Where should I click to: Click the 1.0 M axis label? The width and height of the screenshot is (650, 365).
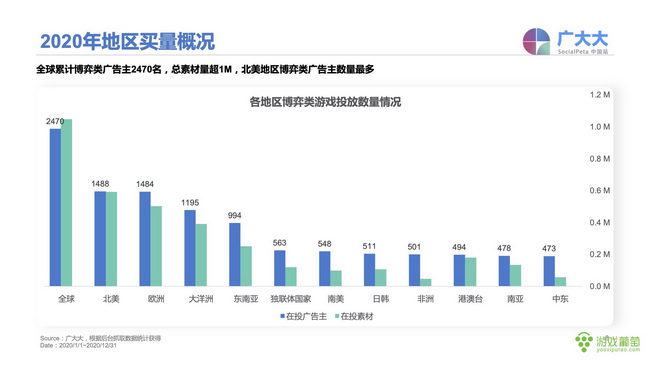click(600, 127)
